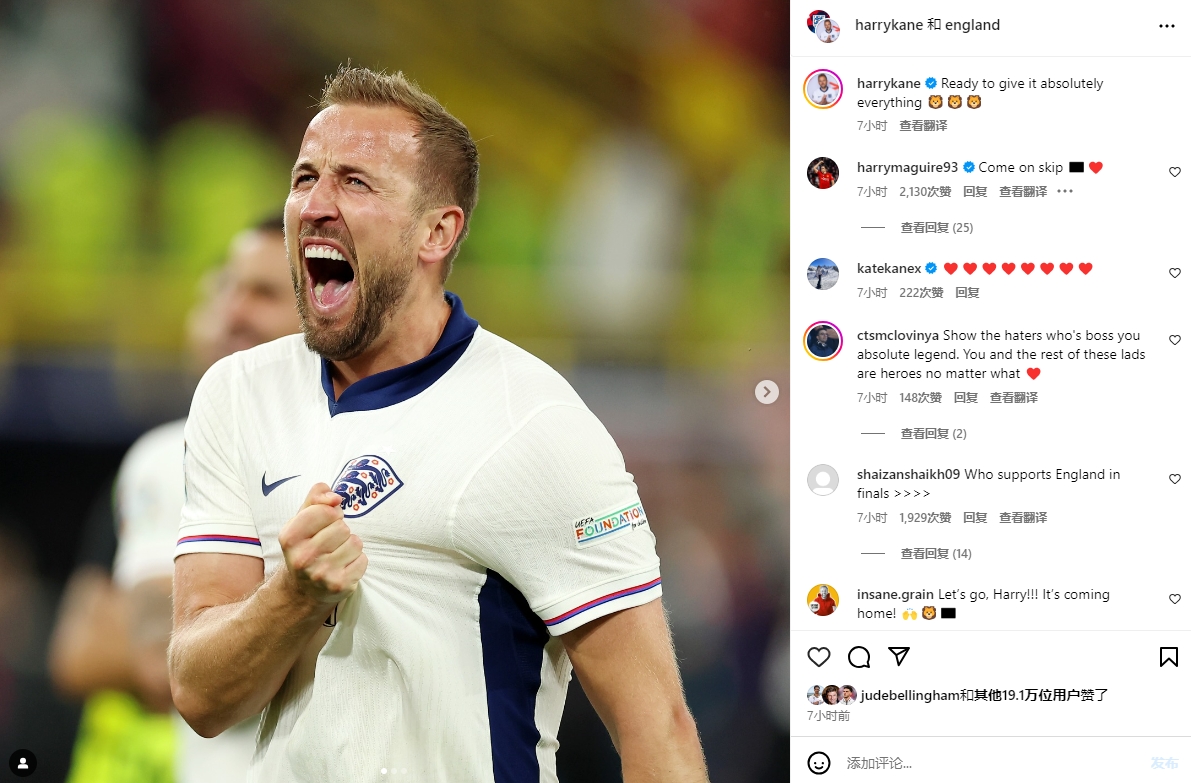Screen dimensions: 1191x783
Task: Expand 14 replies under shaizanshaikh09 comment
Action: [x=936, y=554]
